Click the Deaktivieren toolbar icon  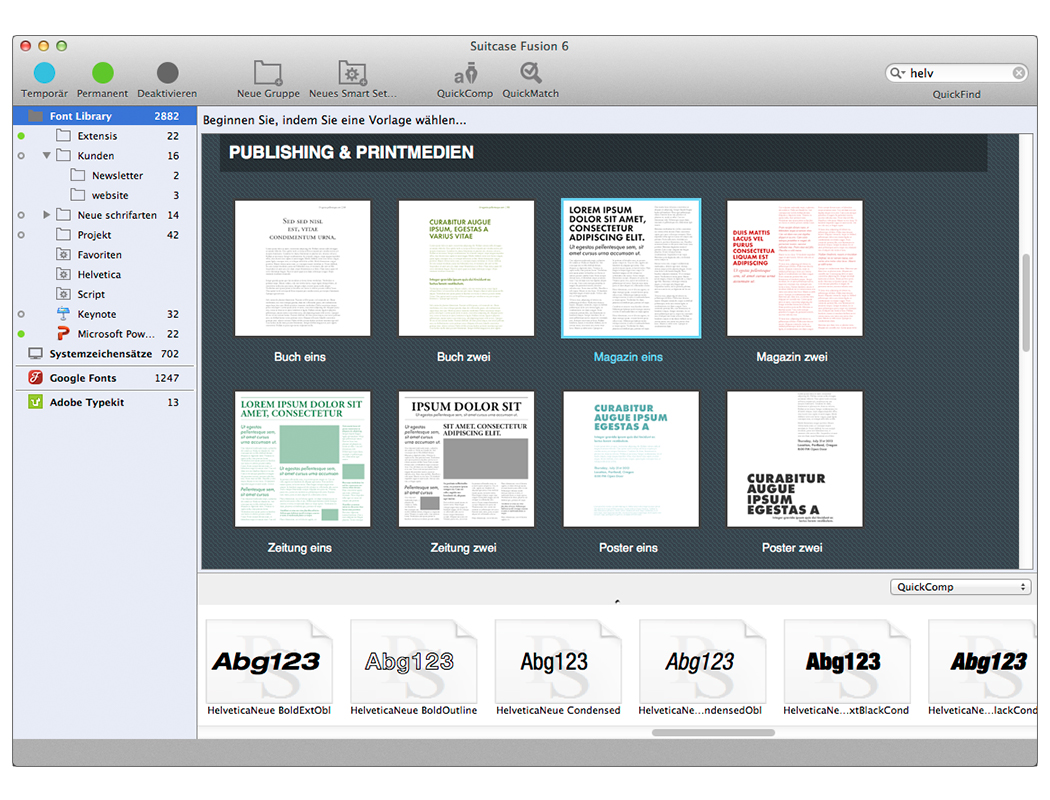pos(167,73)
